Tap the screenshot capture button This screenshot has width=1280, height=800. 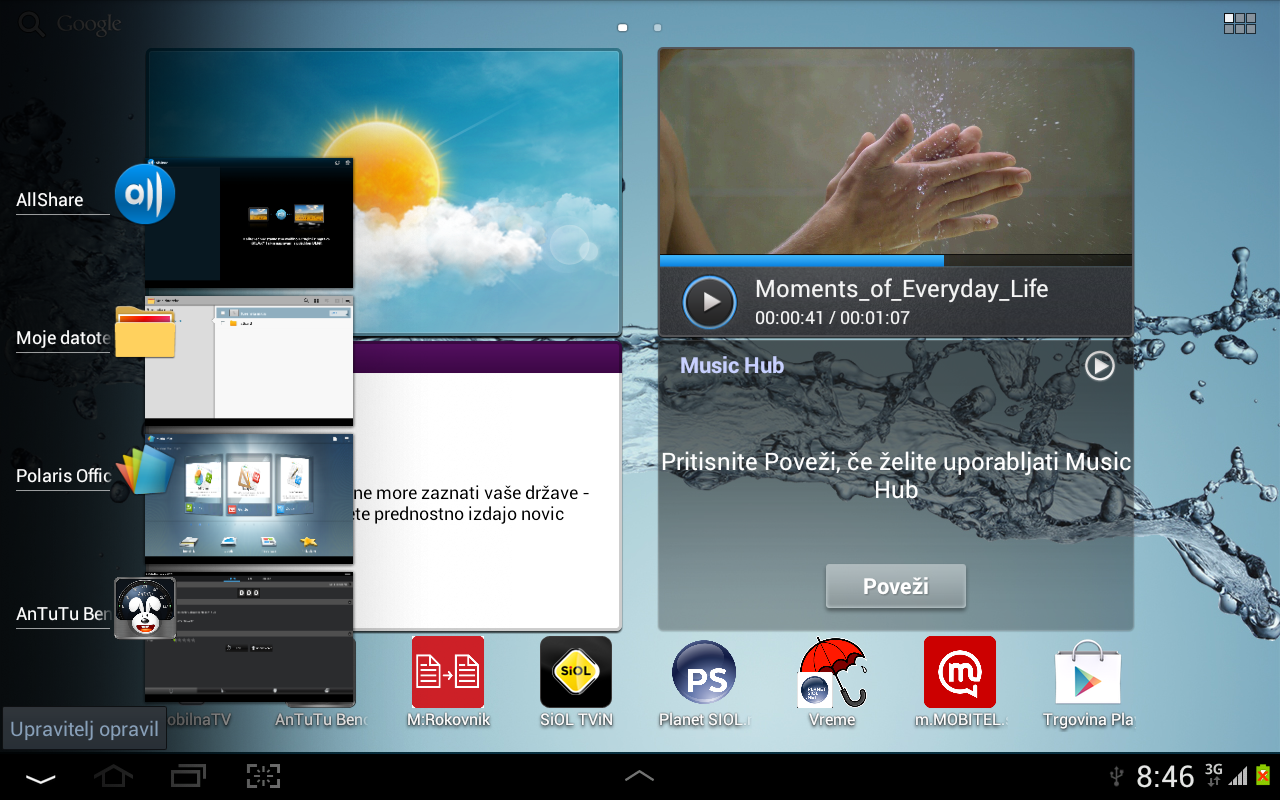point(263,776)
